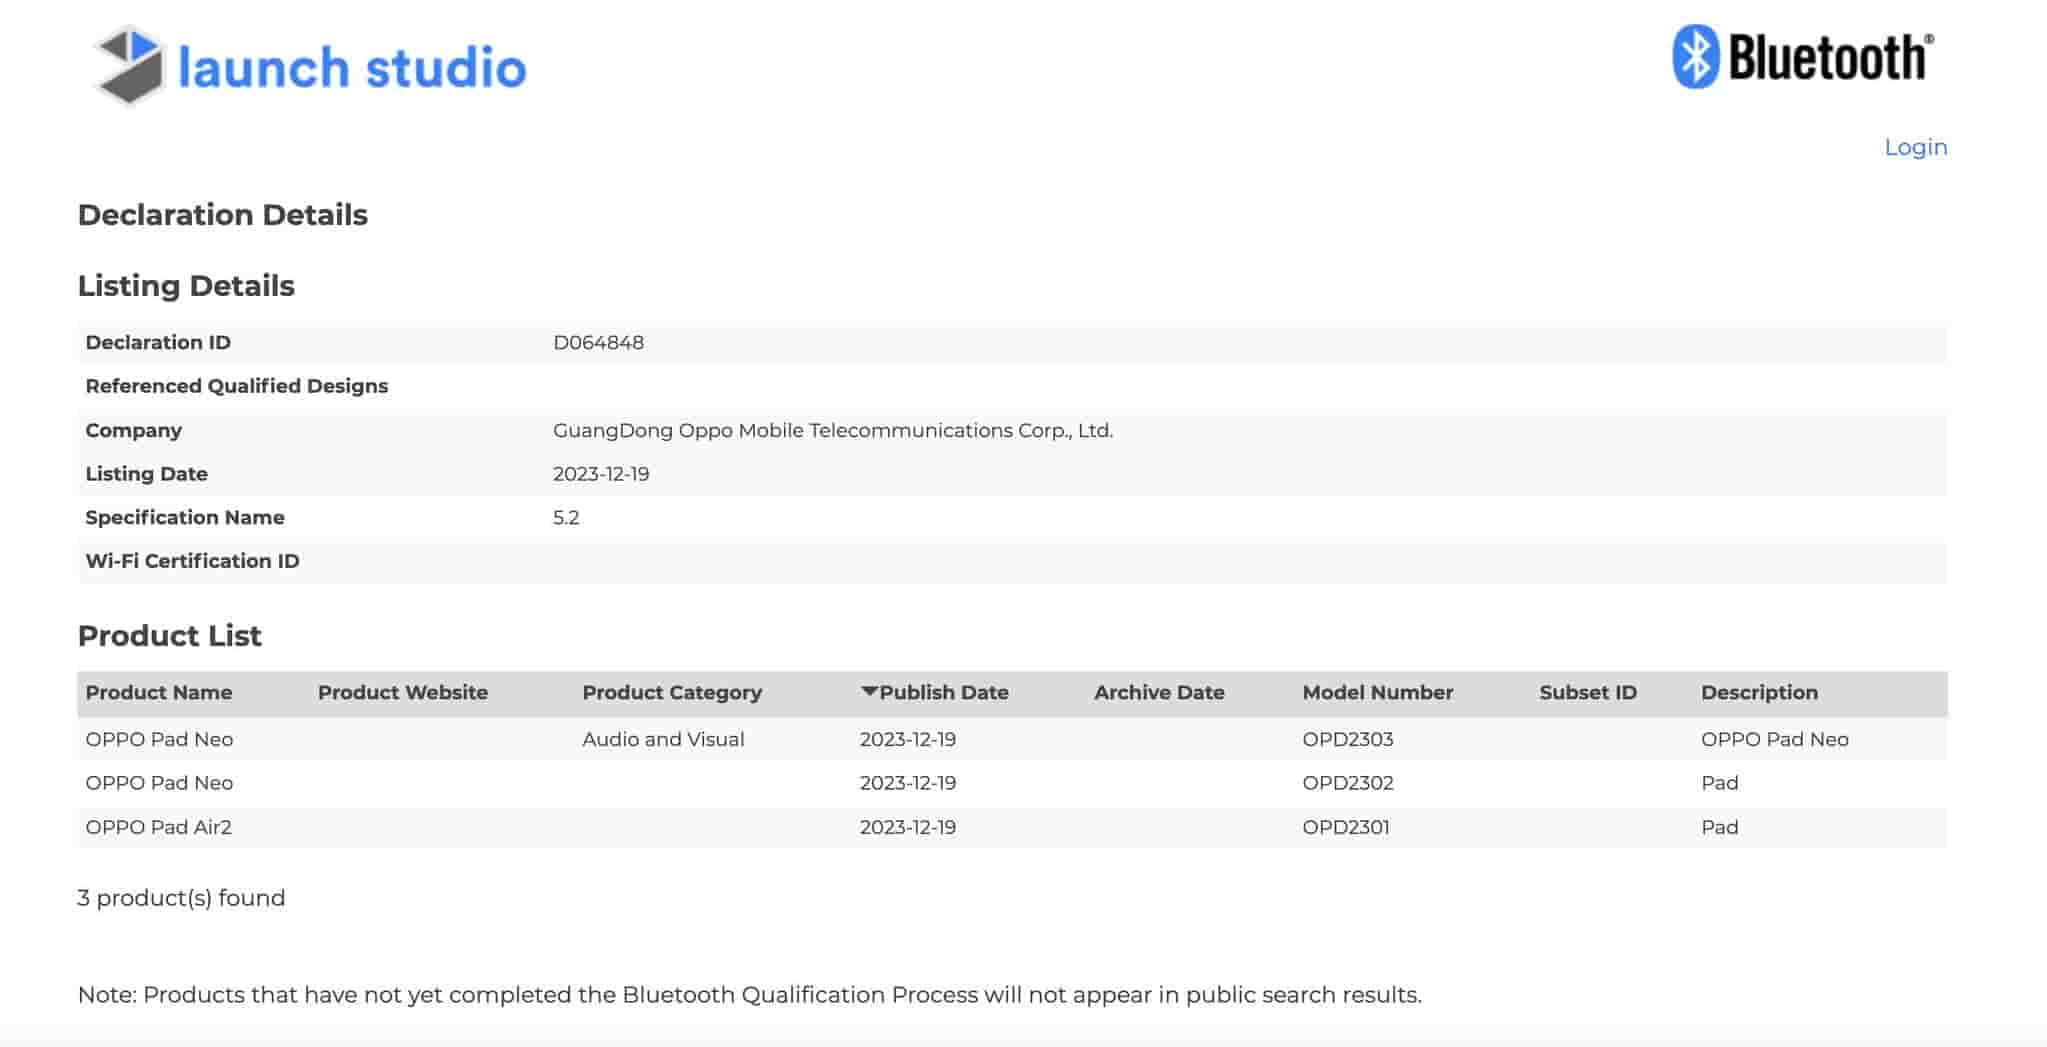The height and width of the screenshot is (1047, 2047).
Task: Click the Archive Date column header
Action: tap(1159, 692)
